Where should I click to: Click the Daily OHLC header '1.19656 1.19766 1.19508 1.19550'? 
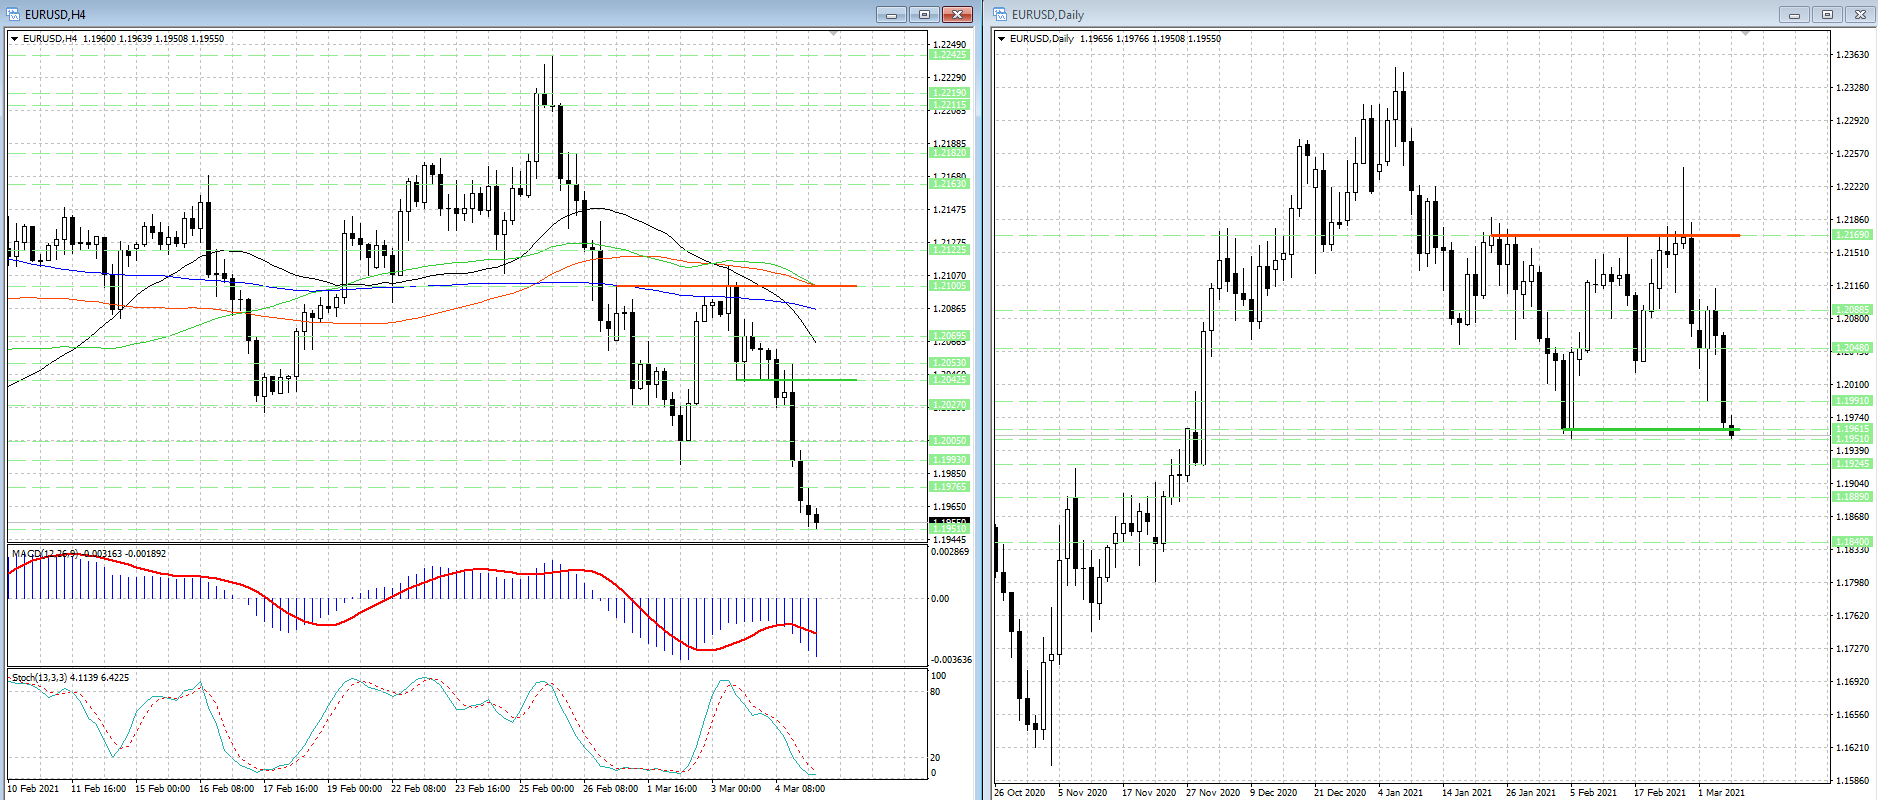point(1150,39)
